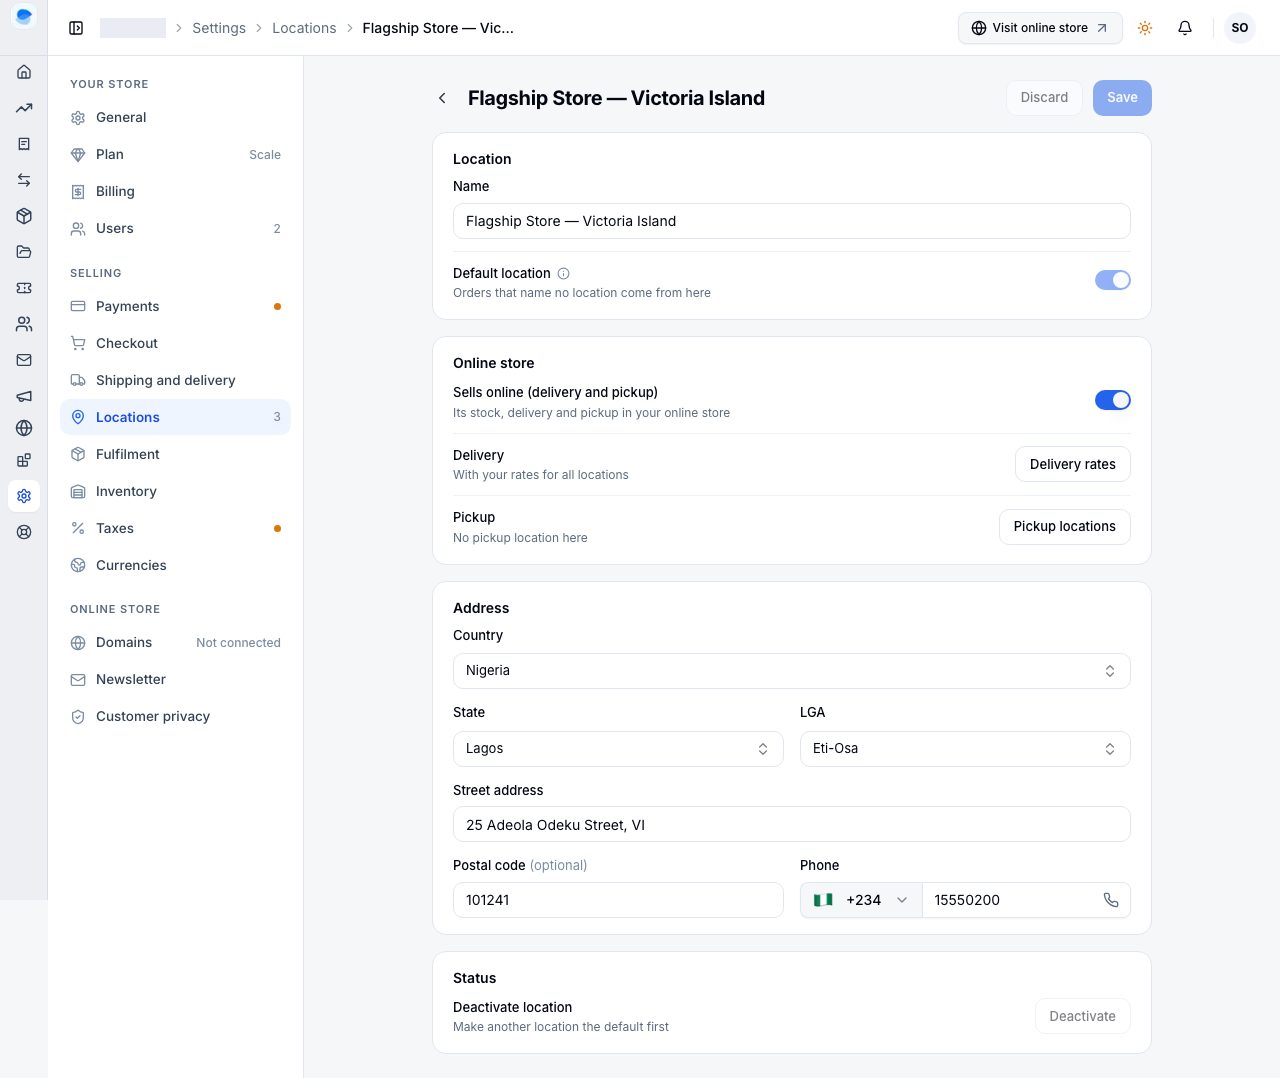The width and height of the screenshot is (1280, 1078).
Task: Click Visit online store
Action: point(1040,28)
